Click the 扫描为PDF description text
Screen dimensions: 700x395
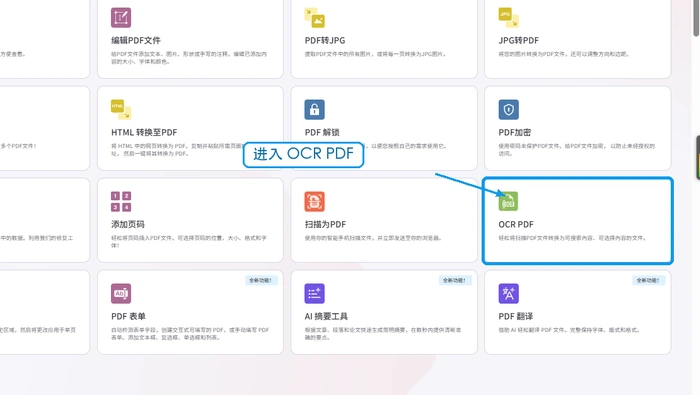click(x=373, y=238)
